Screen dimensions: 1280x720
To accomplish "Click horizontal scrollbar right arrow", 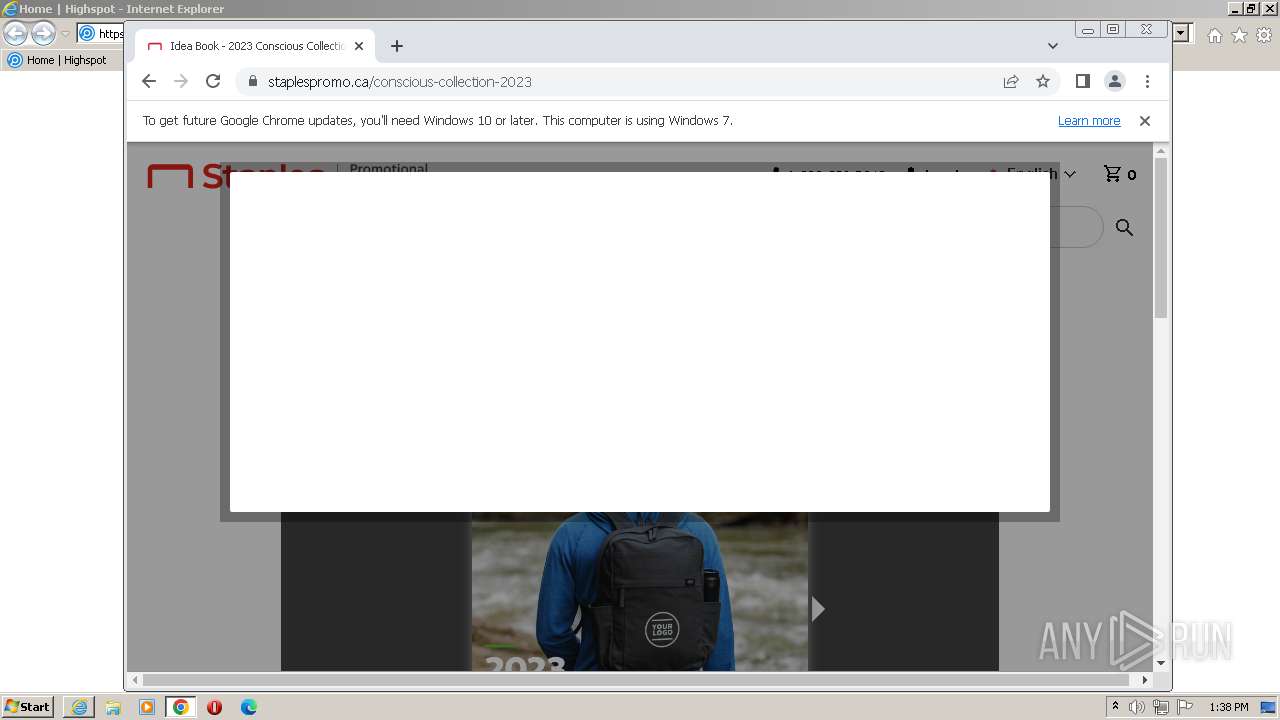I will click(1146, 680).
